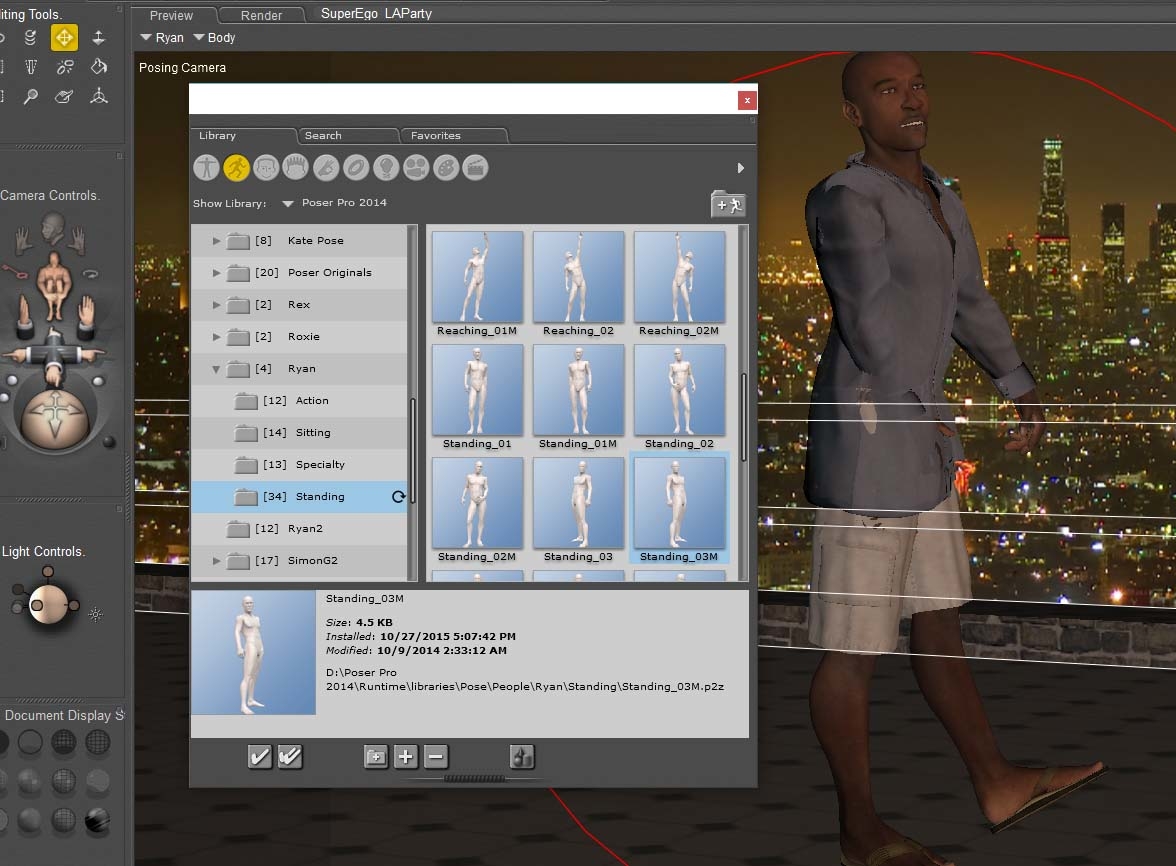
Task: Open the Show Library dropdown
Action: [x=288, y=204]
